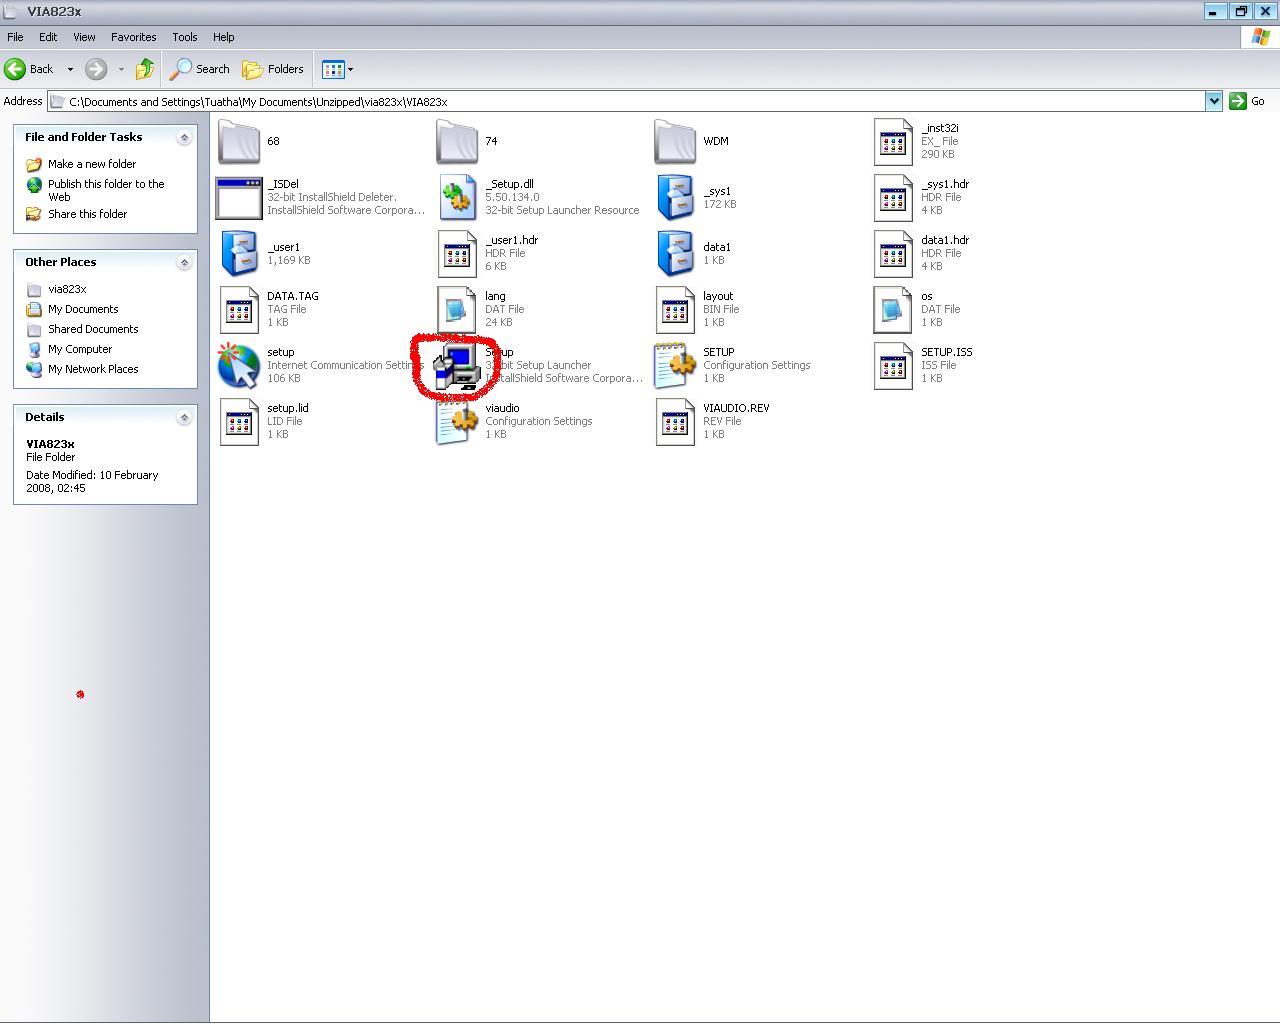The width and height of the screenshot is (1280, 1024).
Task: Select the _sys1.hdr file icon
Action: [x=893, y=197]
